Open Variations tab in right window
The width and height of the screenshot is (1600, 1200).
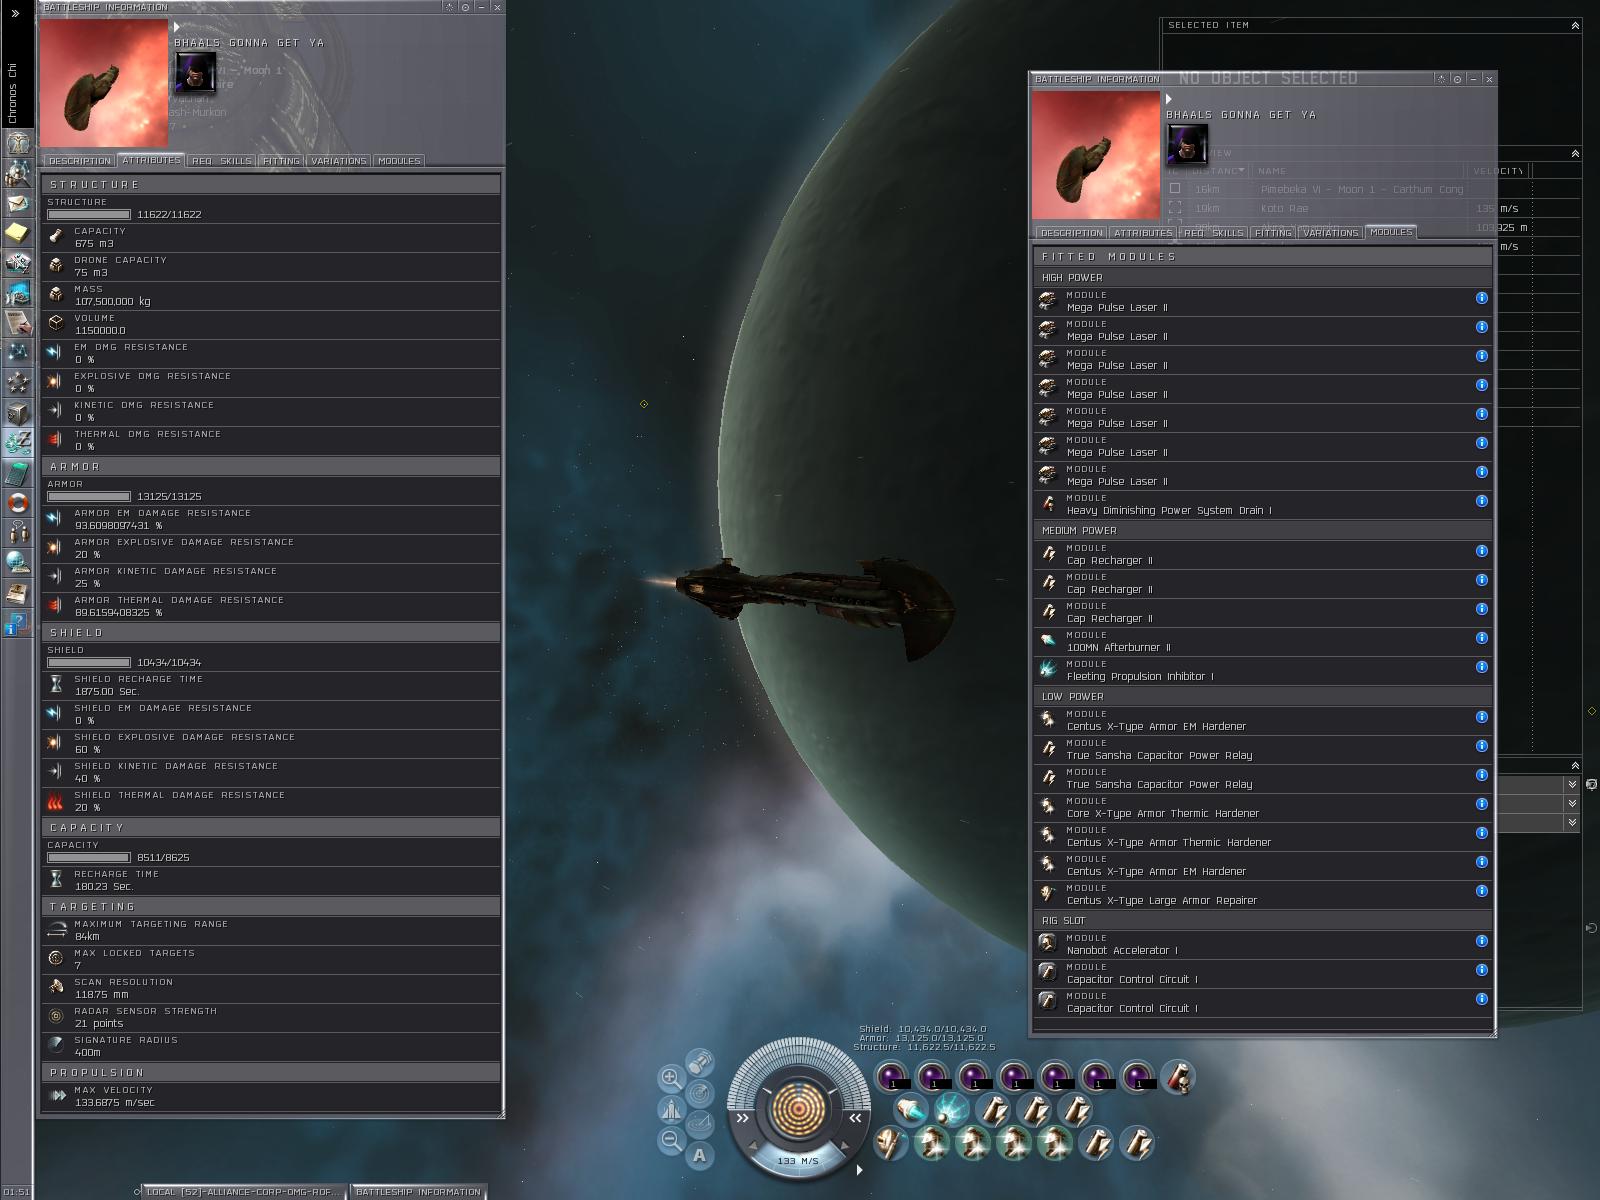point(1331,233)
